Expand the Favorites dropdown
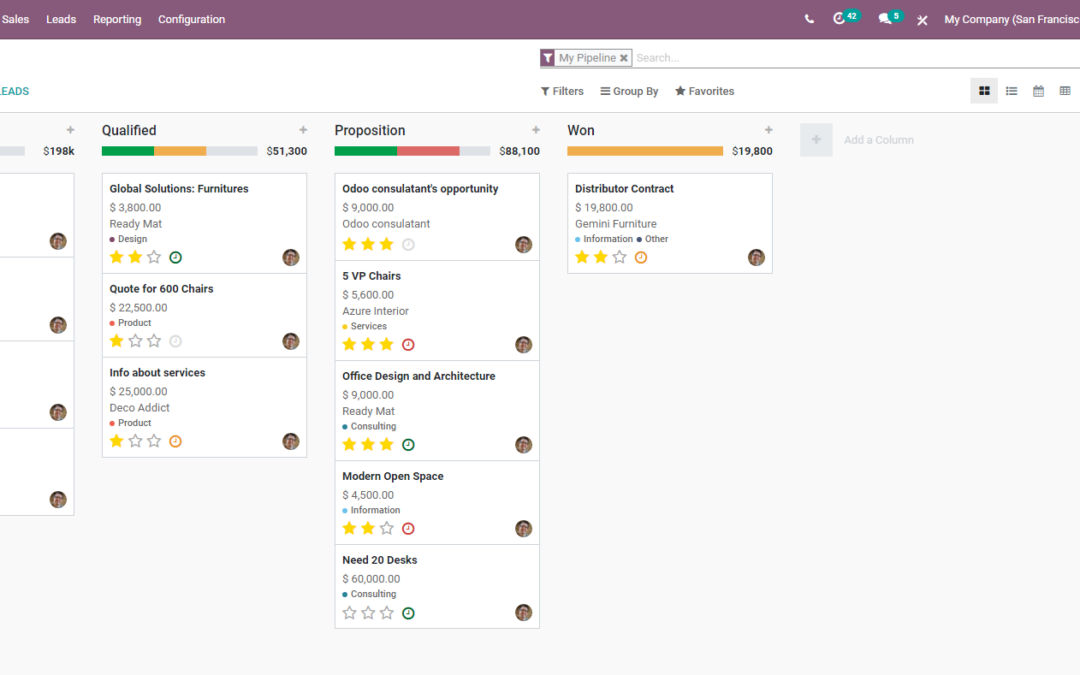Viewport: 1080px width, 675px height. (705, 91)
